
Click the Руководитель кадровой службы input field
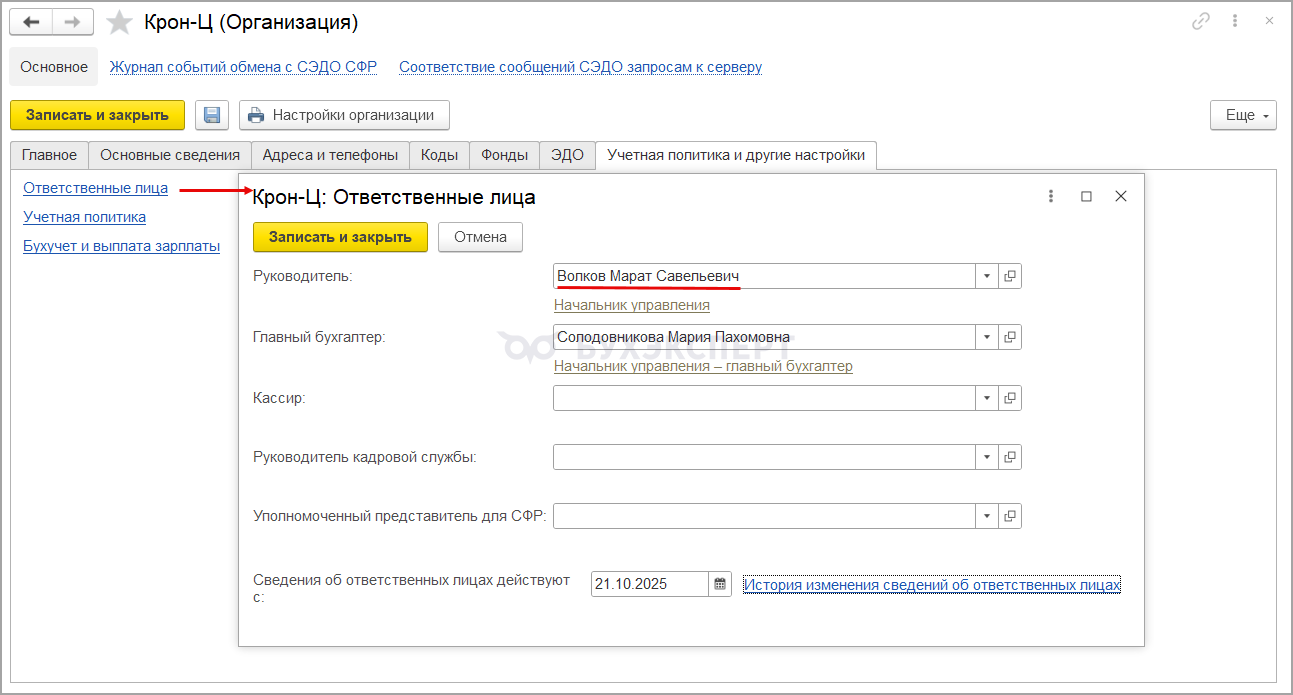pos(763,457)
